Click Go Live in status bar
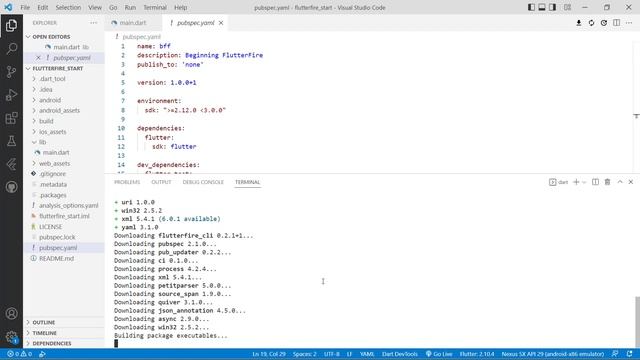 point(439,354)
